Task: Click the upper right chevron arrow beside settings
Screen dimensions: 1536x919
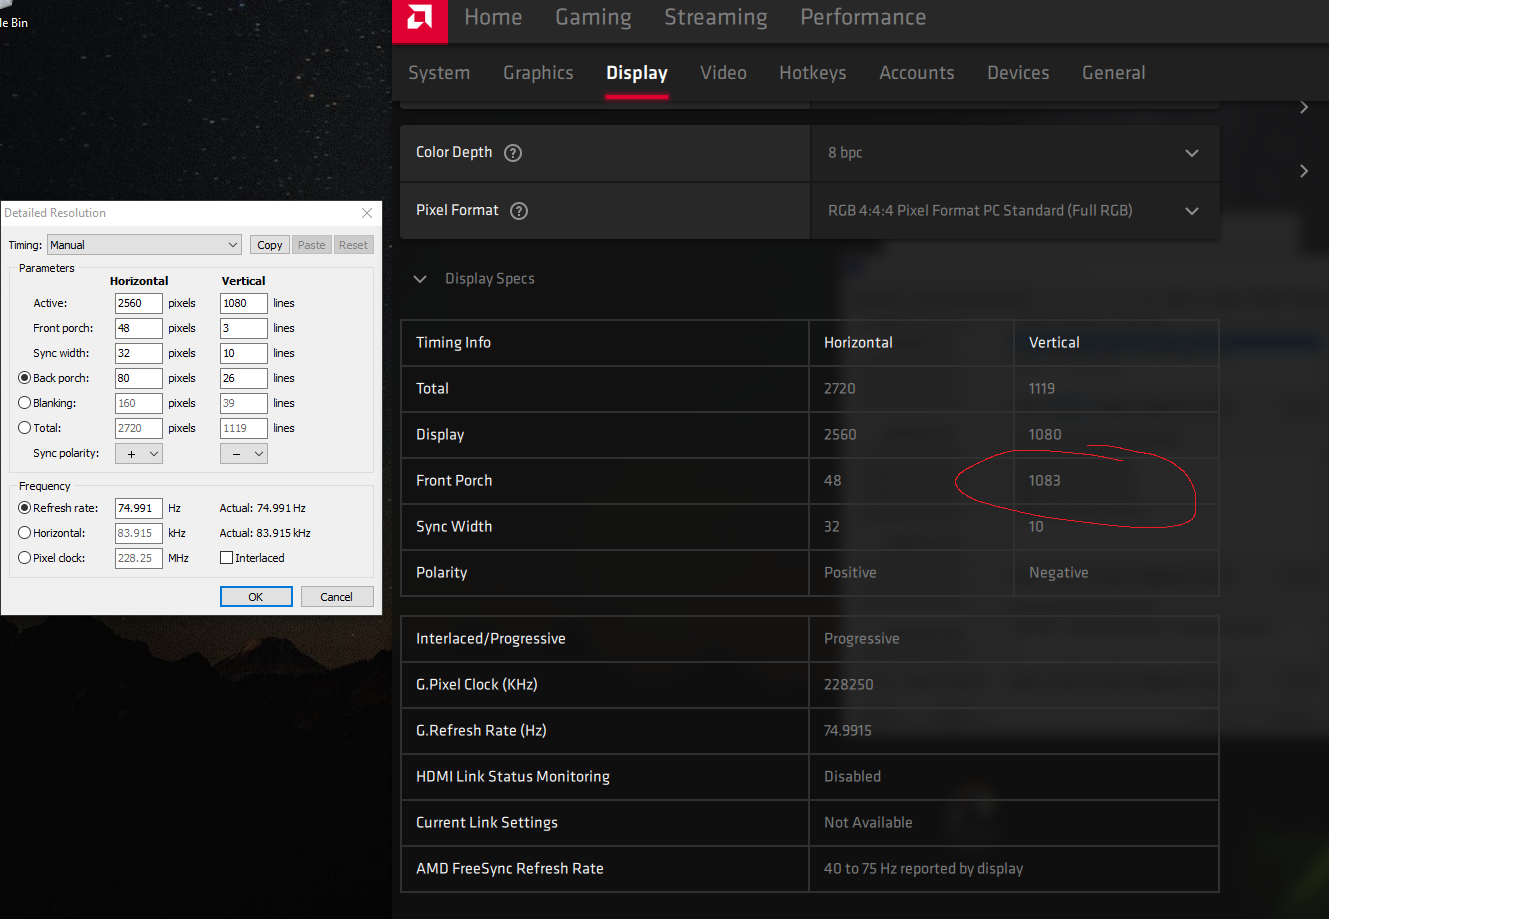Action: pyautogui.click(x=1304, y=107)
